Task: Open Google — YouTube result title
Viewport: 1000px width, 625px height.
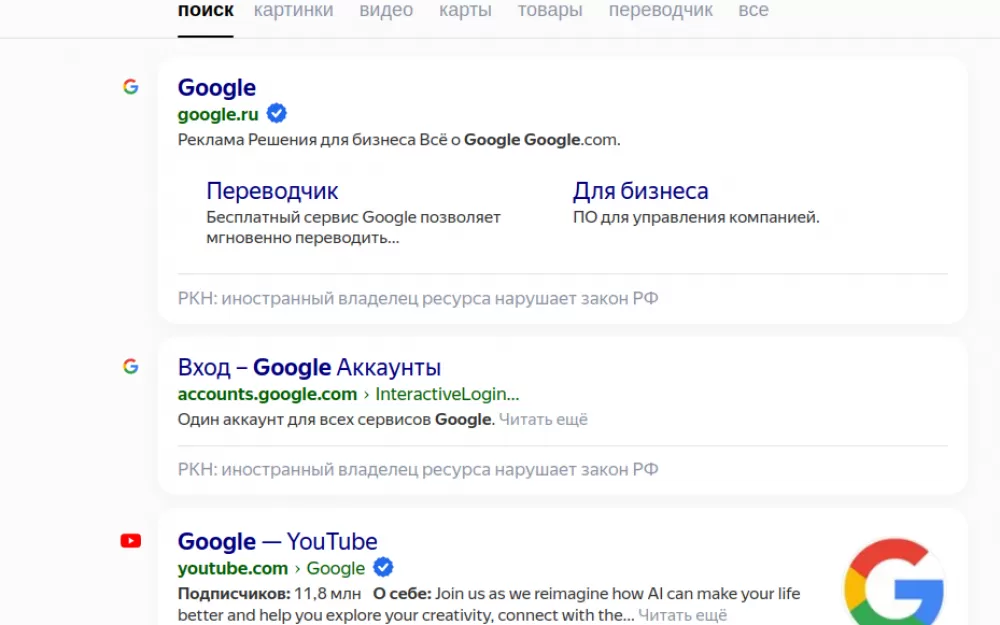Action: tap(277, 541)
